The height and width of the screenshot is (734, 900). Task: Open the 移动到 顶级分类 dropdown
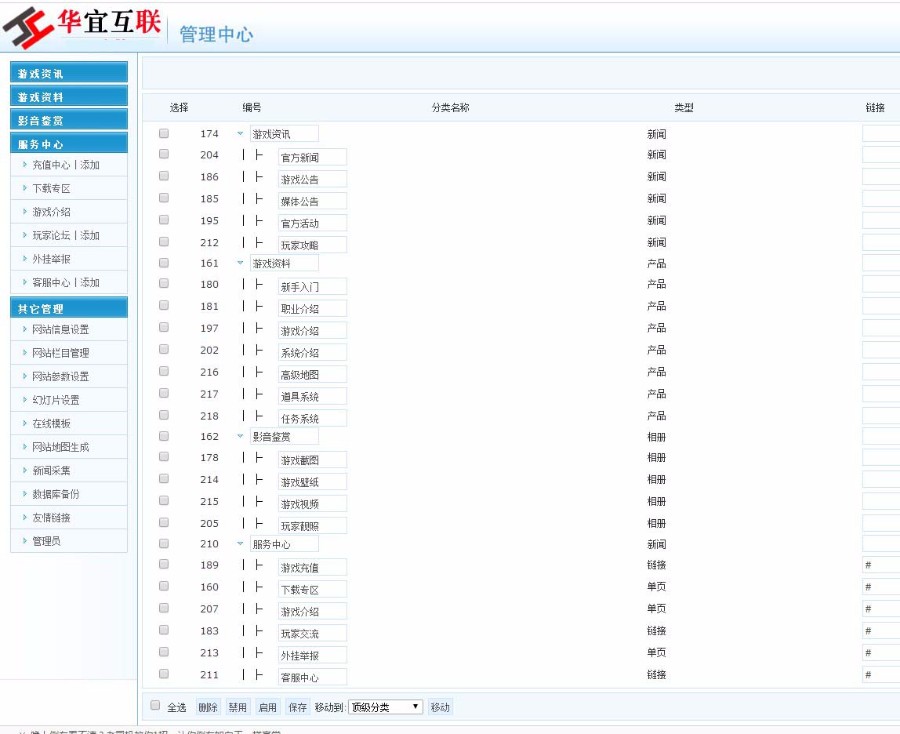pyautogui.click(x=385, y=707)
